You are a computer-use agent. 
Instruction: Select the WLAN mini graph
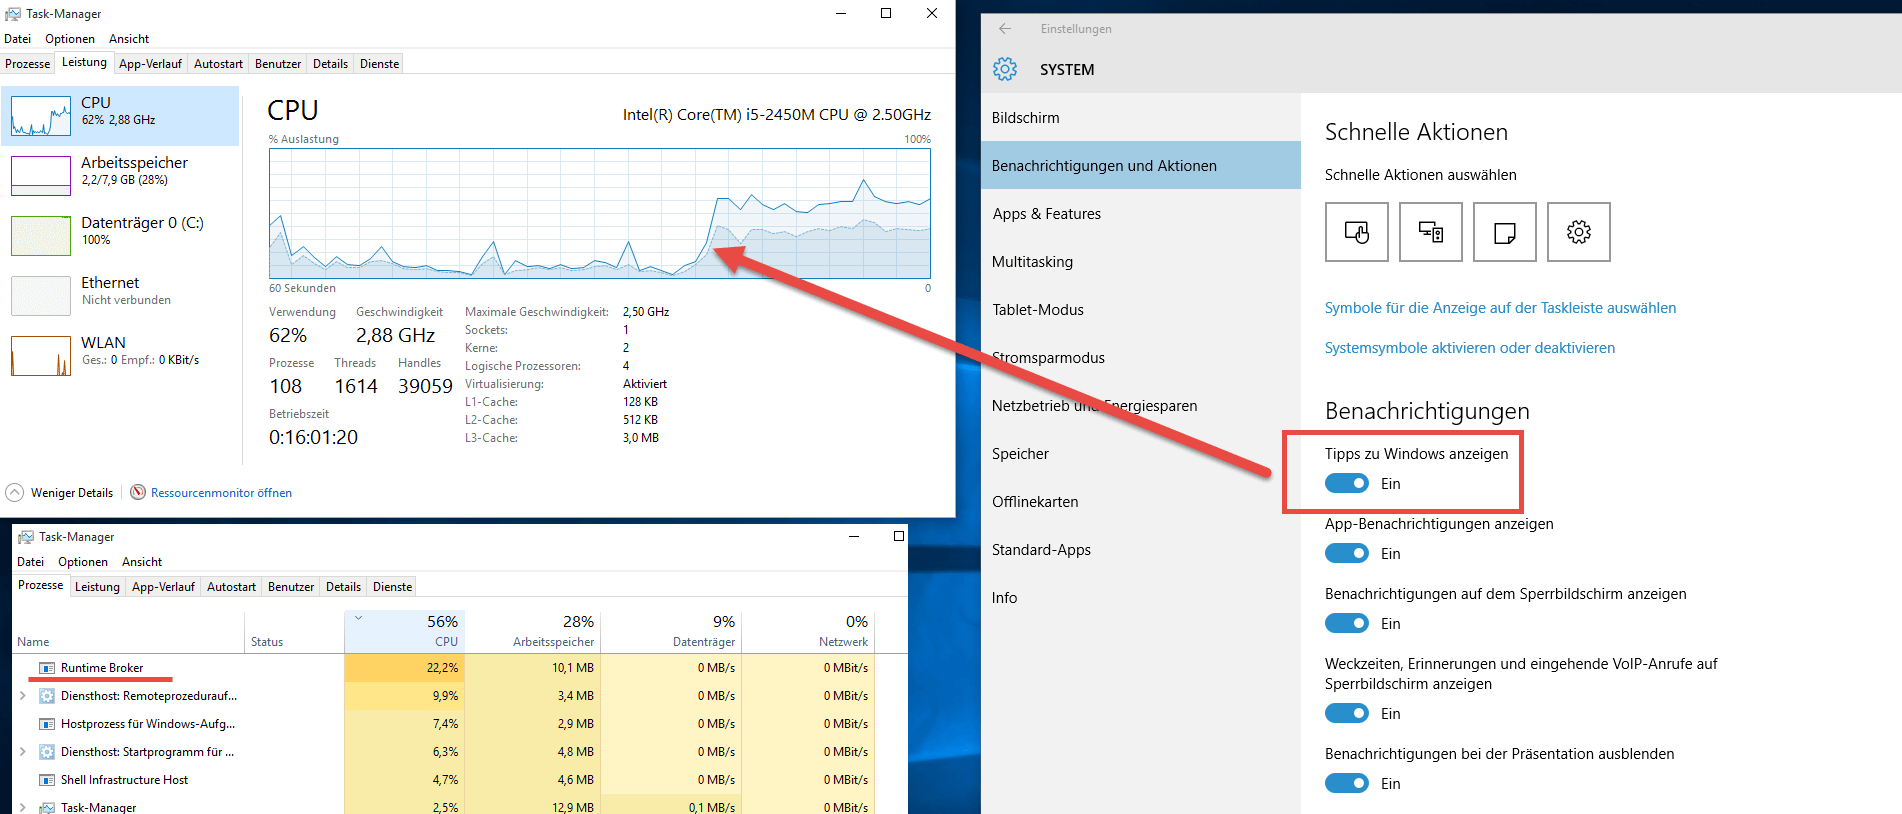[x=41, y=356]
